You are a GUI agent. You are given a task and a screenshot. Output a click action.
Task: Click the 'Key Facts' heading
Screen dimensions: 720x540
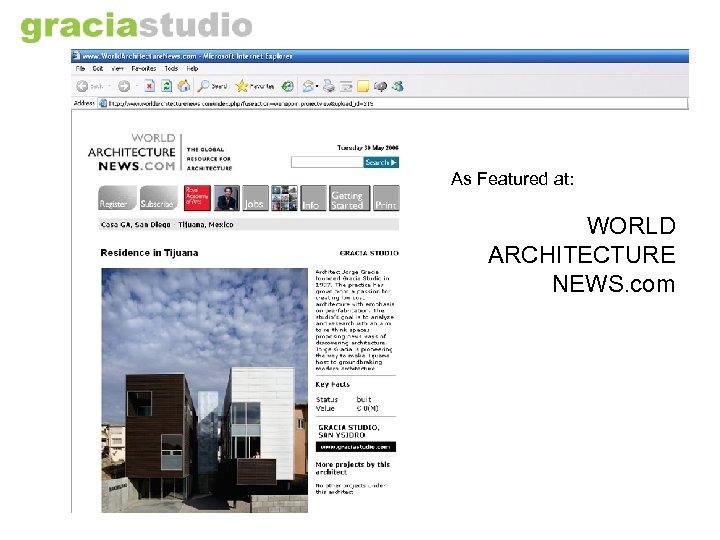[x=332, y=384]
